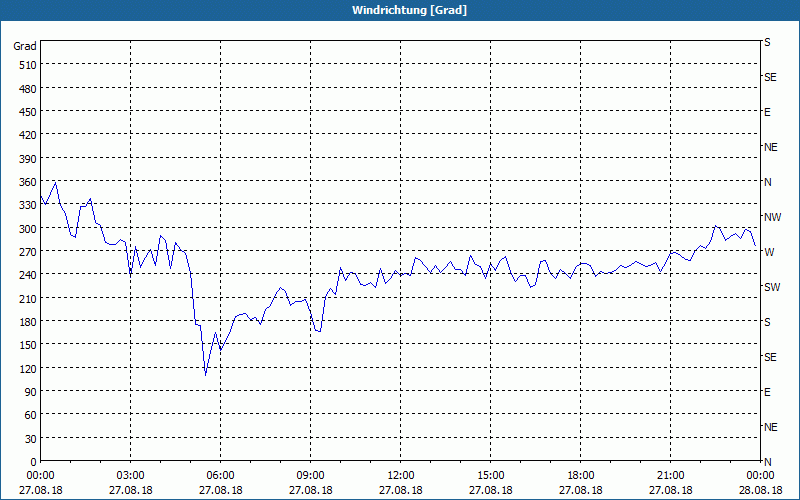Image resolution: width=800 pixels, height=500 pixels.
Task: Click the 240 degree tick label
Action: pos(28,276)
